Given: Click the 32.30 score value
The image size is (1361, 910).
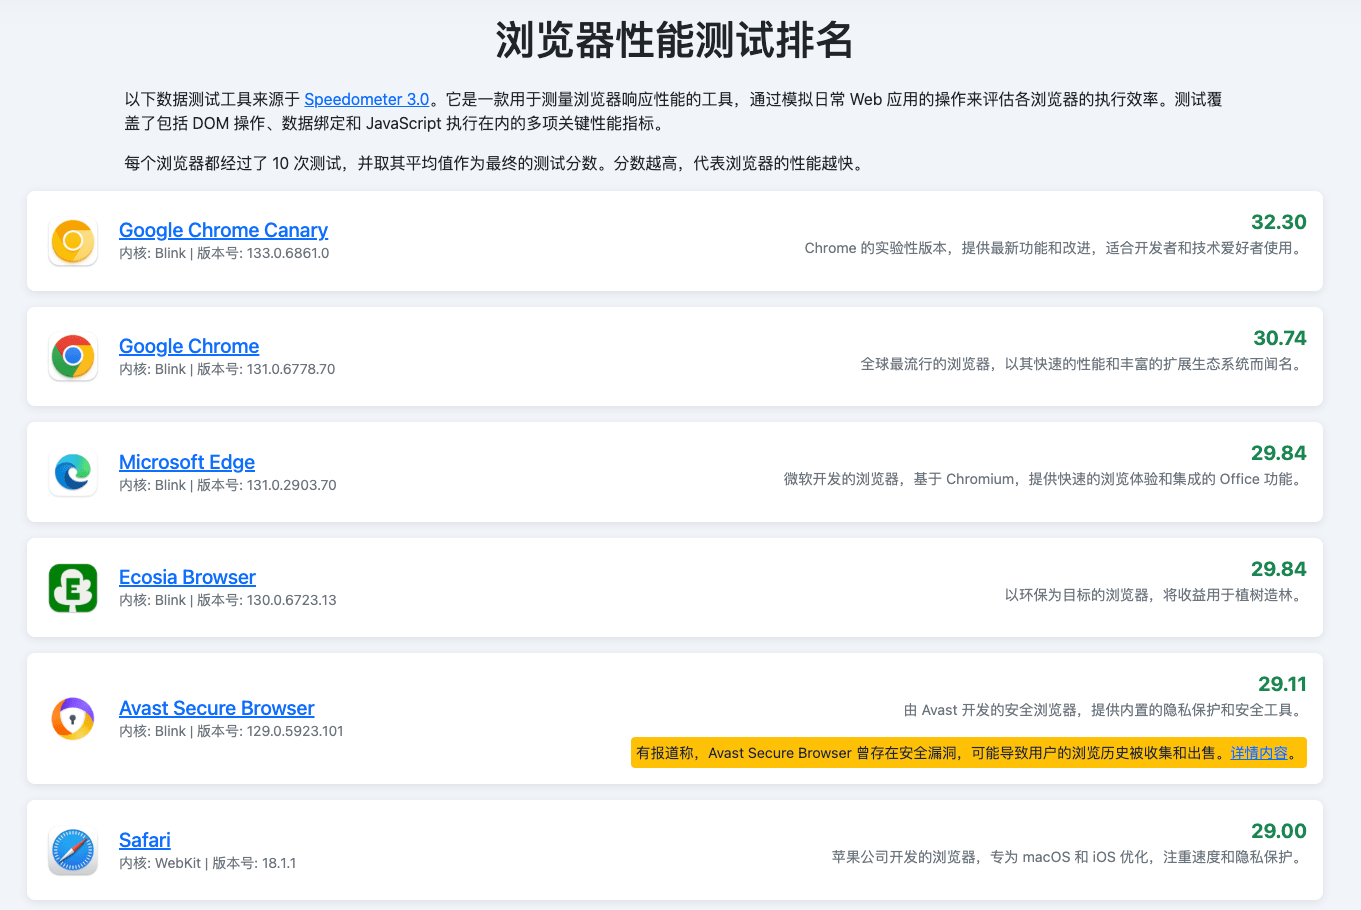Looking at the screenshot, I should click(1279, 222).
